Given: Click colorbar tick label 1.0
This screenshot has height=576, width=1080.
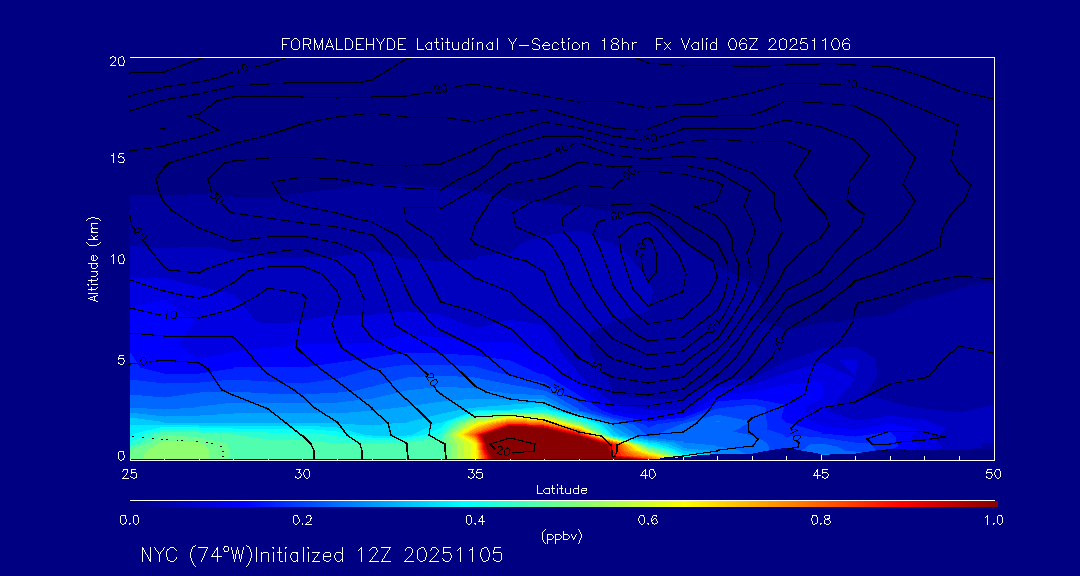Looking at the screenshot, I should (993, 520).
